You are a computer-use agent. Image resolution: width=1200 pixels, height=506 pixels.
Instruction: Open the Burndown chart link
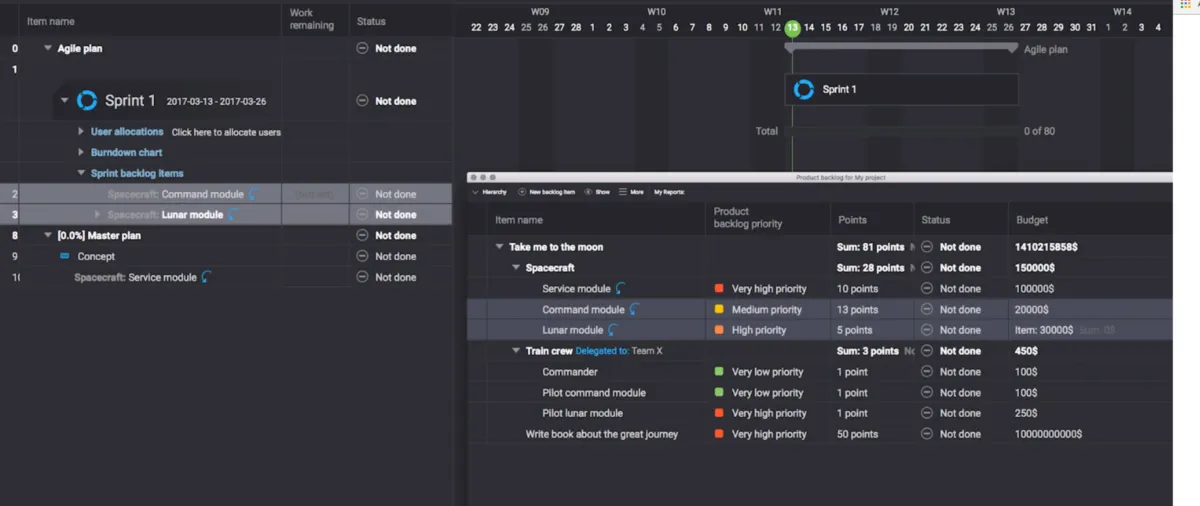pos(126,153)
